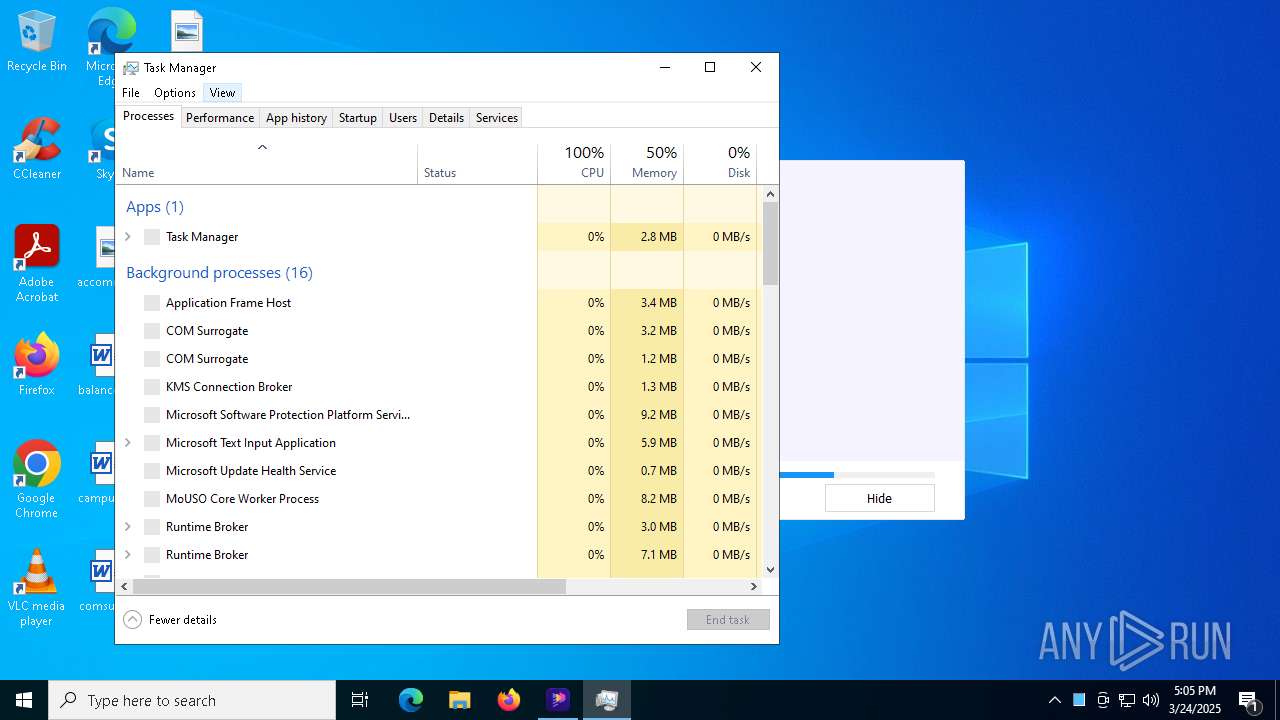
Task: Open the Options menu
Action: coord(175,93)
